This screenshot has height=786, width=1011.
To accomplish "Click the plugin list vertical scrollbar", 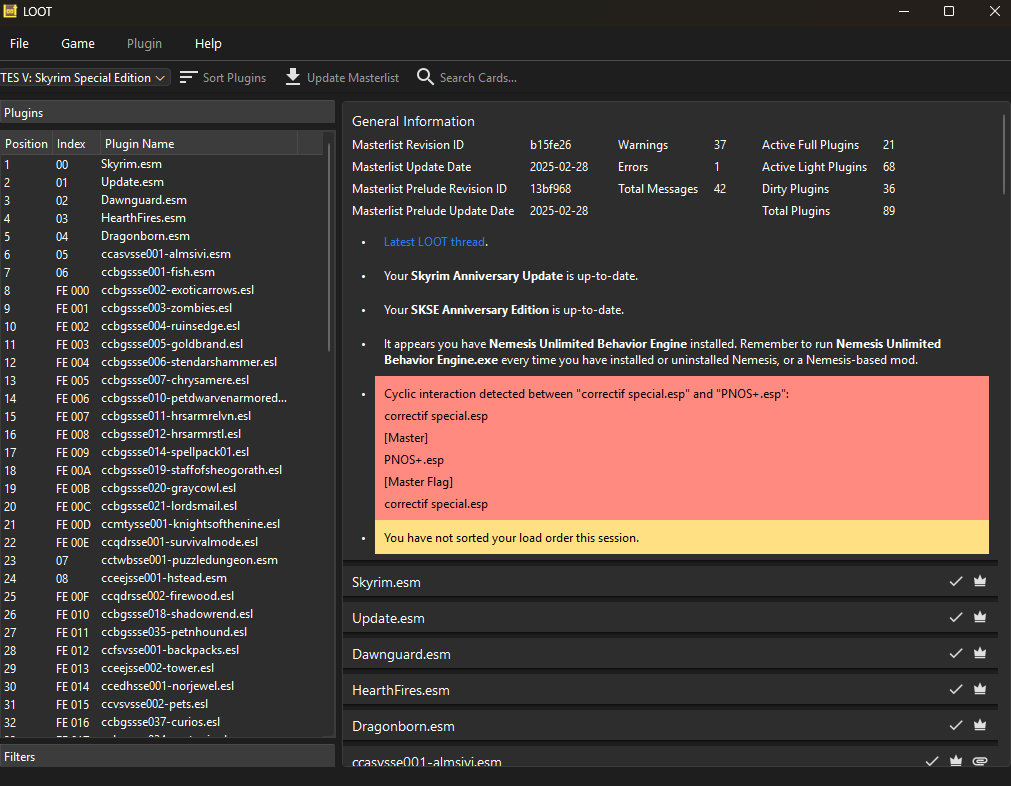I will 329,245.
